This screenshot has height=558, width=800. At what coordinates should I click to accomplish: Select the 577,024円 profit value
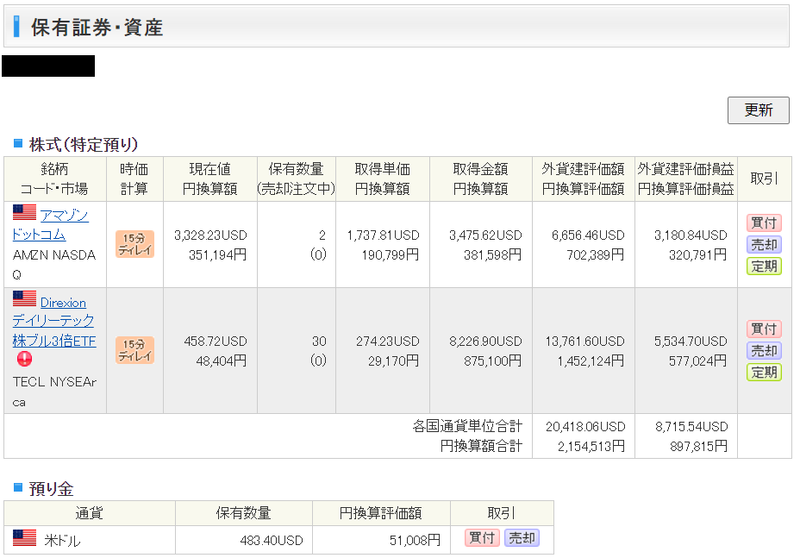pyautogui.click(x=698, y=361)
